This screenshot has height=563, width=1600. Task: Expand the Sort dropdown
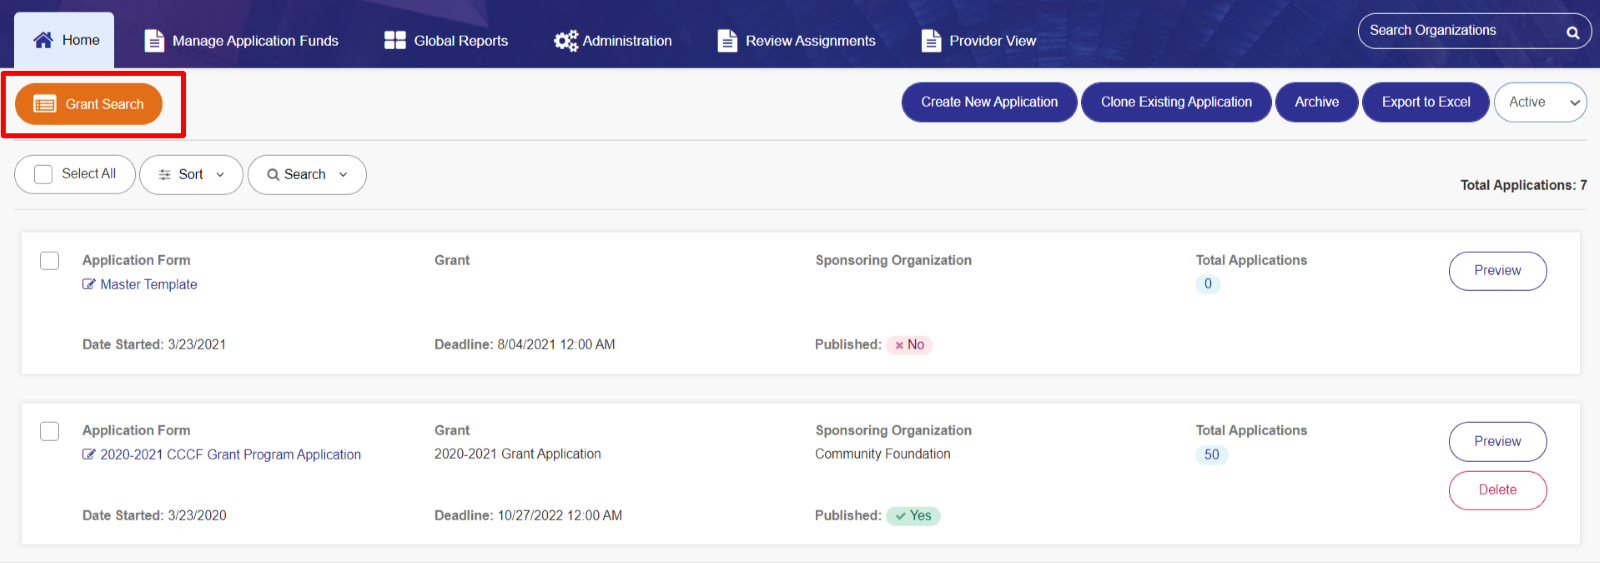(191, 174)
